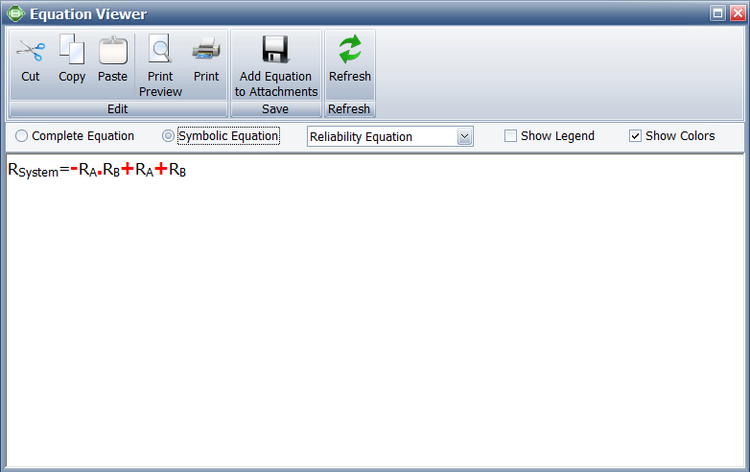The width and height of the screenshot is (750, 472).
Task: Click the Print printer icon
Action: tap(206, 49)
